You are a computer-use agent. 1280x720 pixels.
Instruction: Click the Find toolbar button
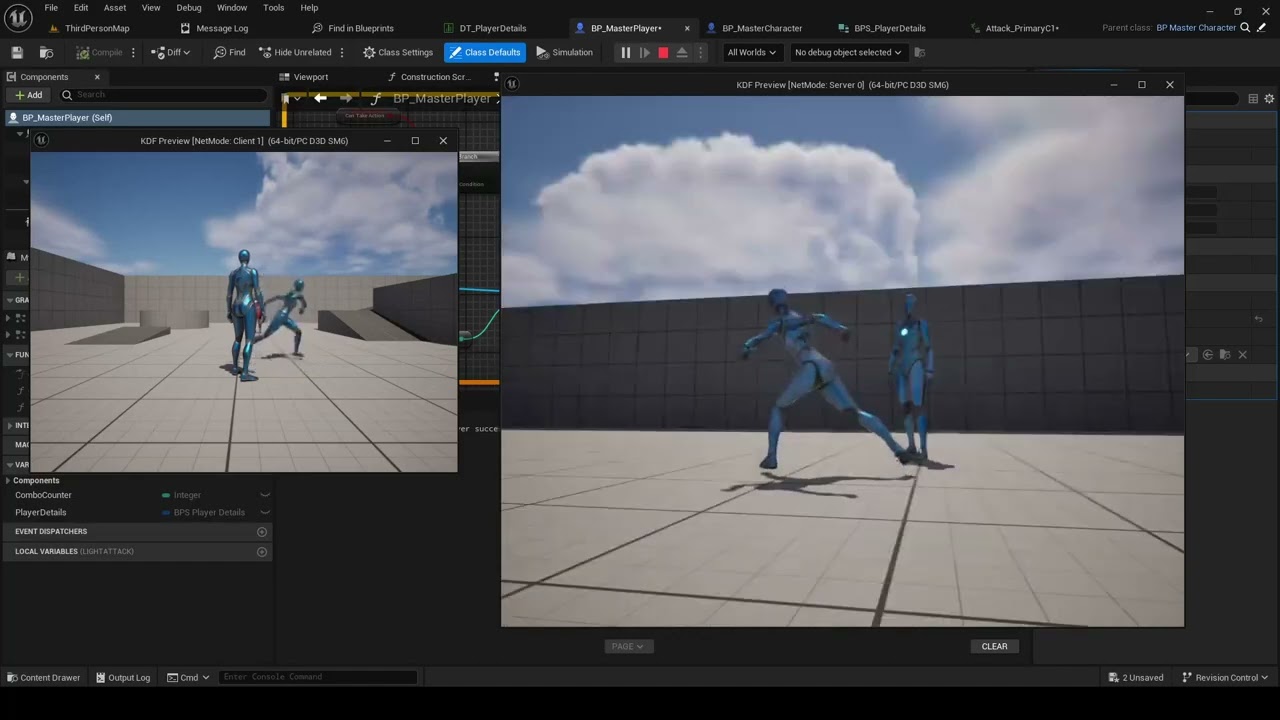(x=229, y=52)
